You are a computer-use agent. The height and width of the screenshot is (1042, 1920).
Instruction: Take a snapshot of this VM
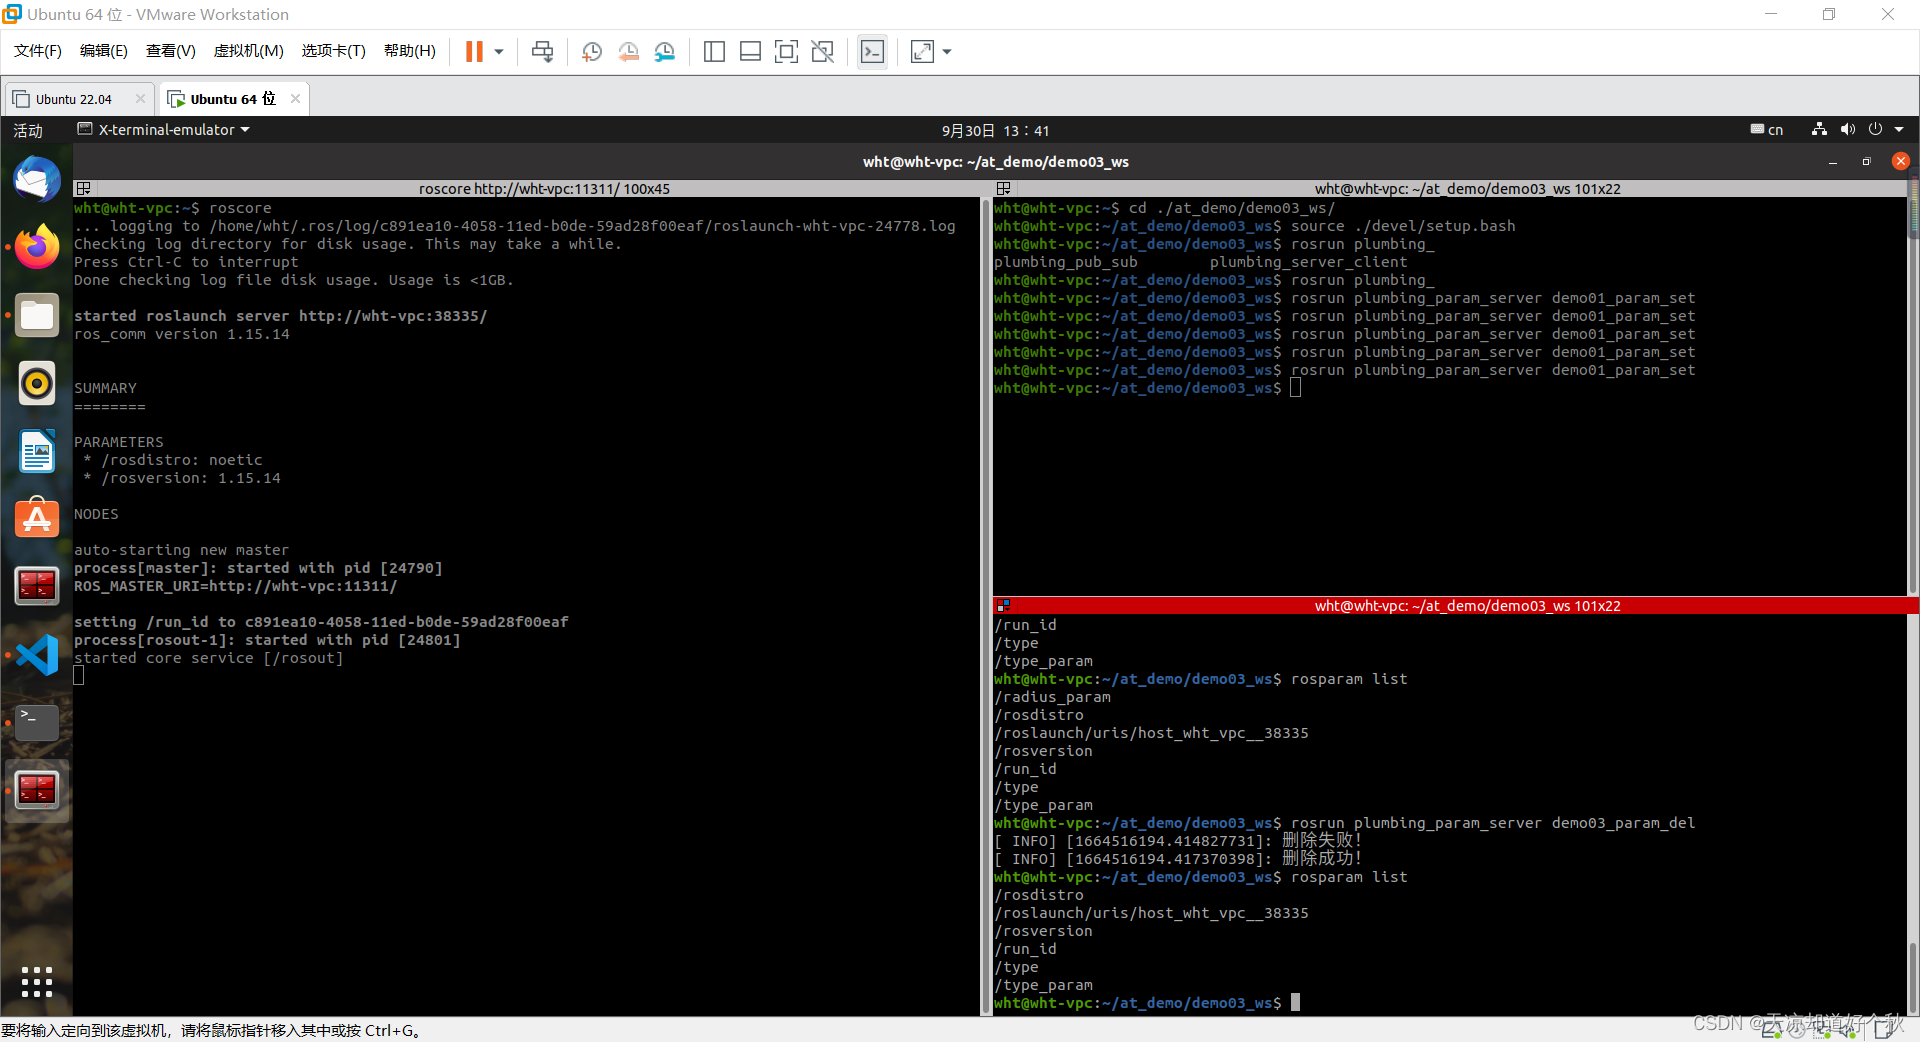pyautogui.click(x=592, y=51)
